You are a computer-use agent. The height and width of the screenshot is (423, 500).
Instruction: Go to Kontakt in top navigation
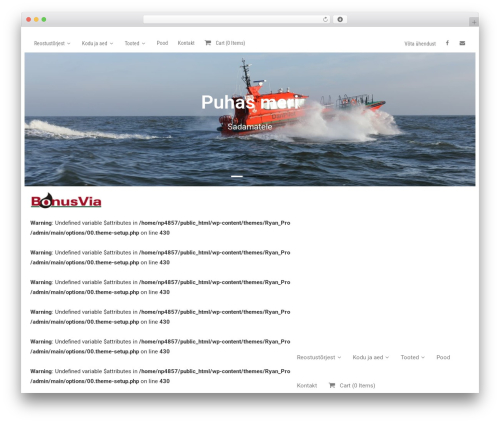click(186, 43)
